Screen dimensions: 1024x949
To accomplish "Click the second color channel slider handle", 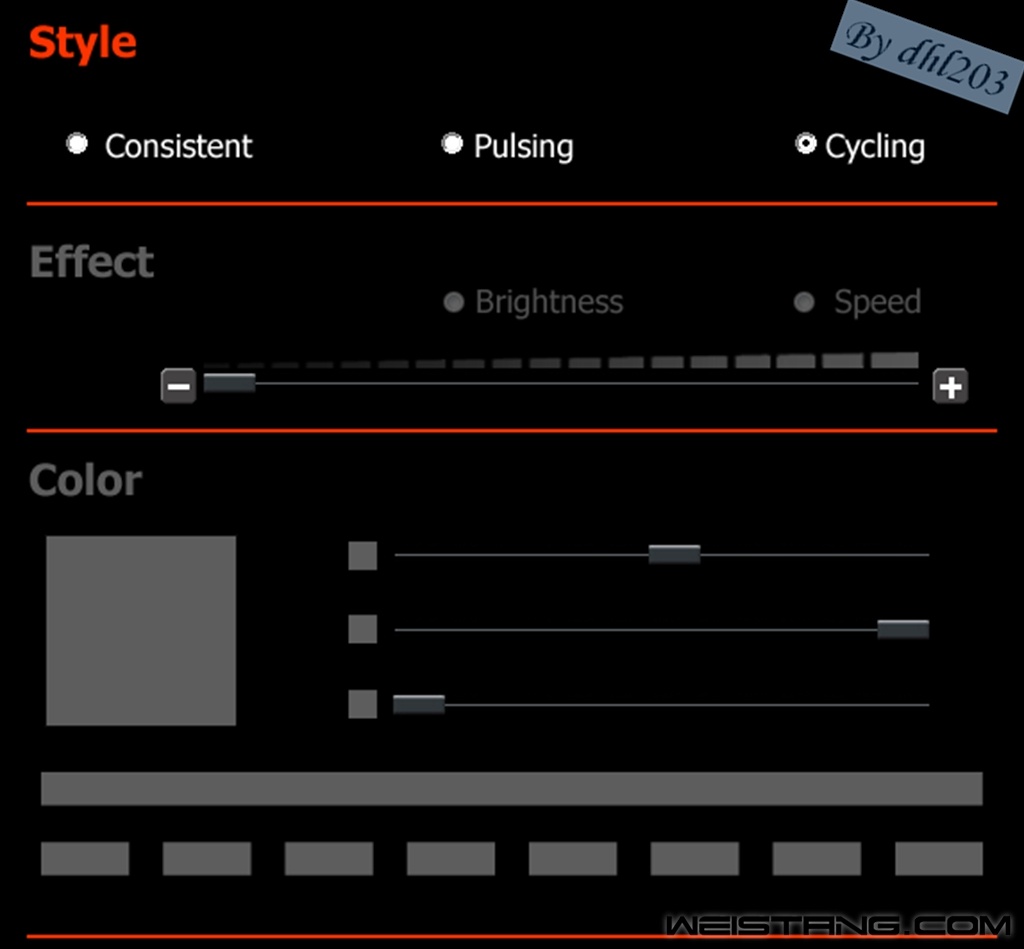I will (x=903, y=629).
